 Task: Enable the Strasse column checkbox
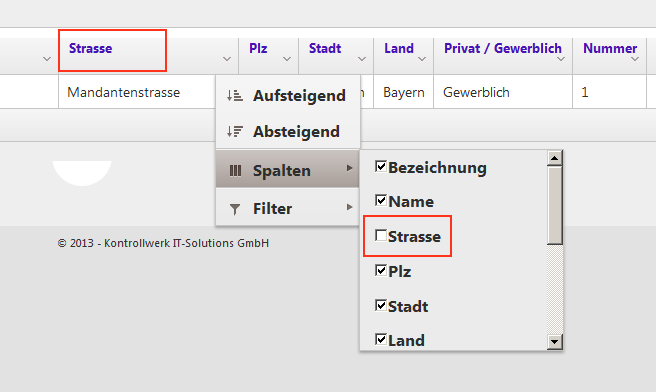381,236
